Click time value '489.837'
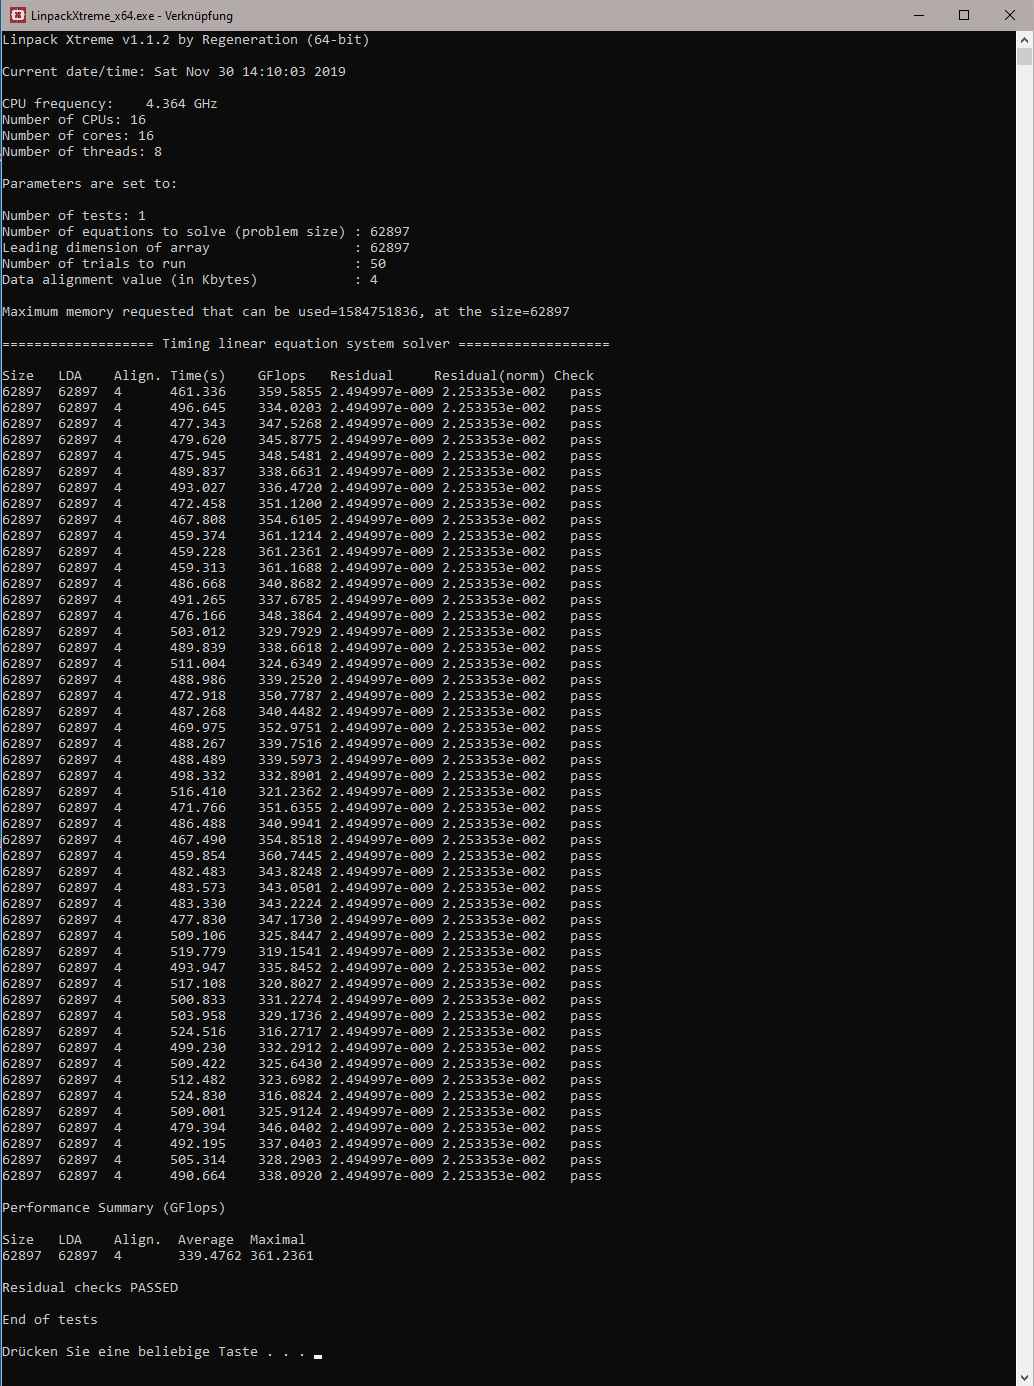The height and width of the screenshot is (1386, 1034). [198, 472]
